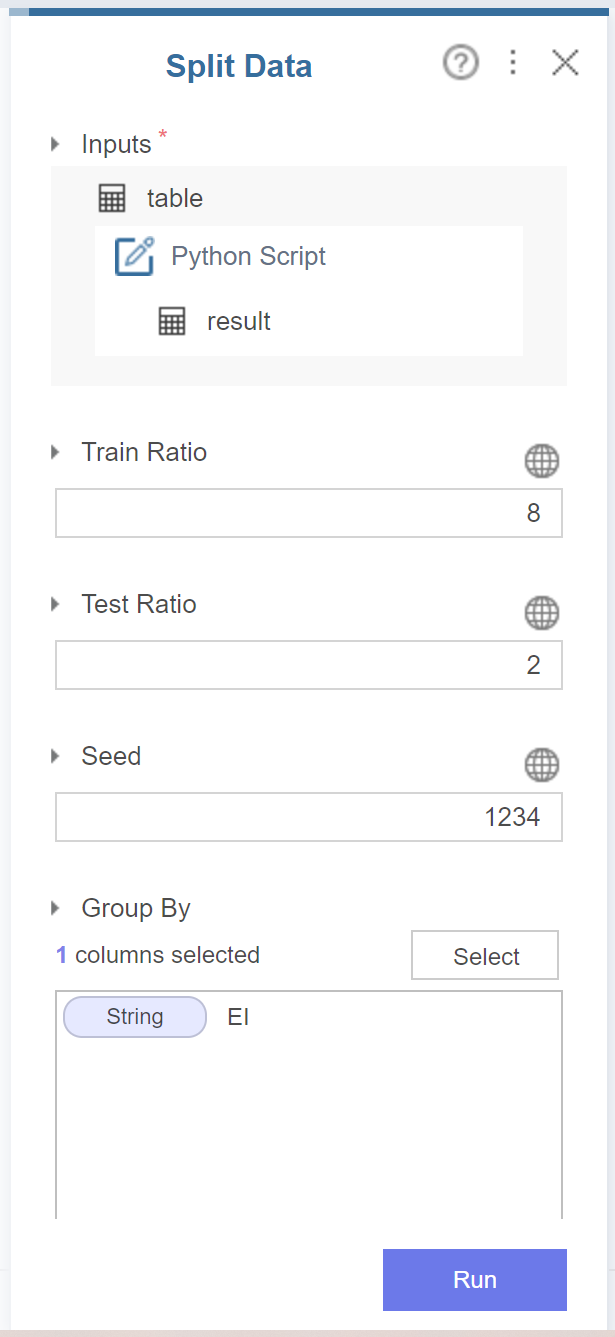This screenshot has height=1337, width=615.
Task: Collapse the Group By section
Action: 56,908
